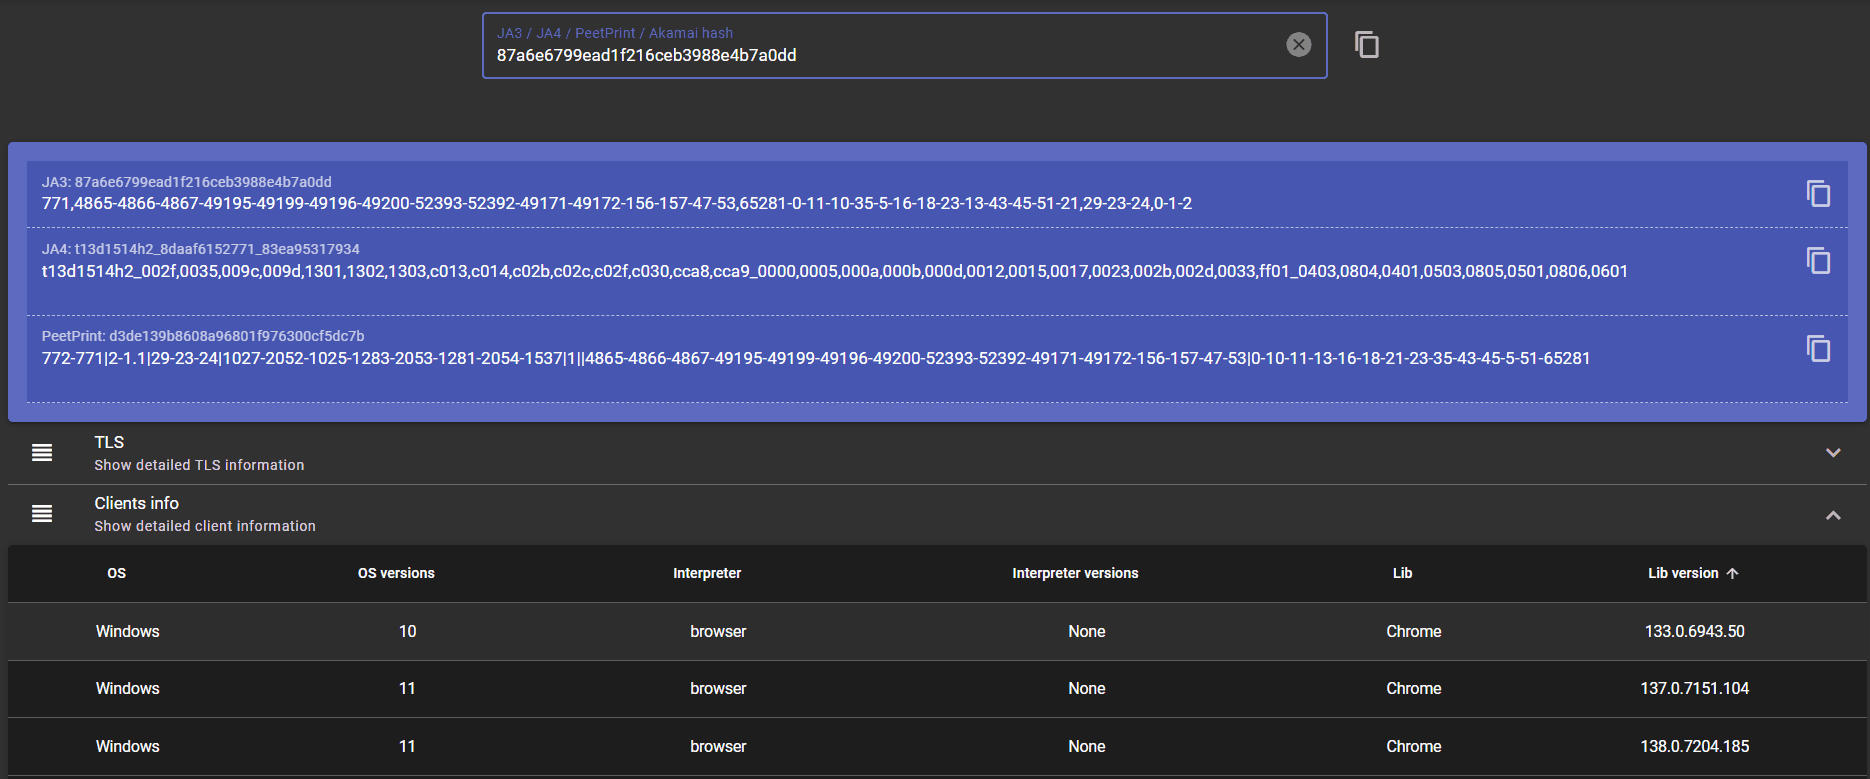
Task: Click Windows in the 138.0.7204.185 row
Action: tap(127, 746)
